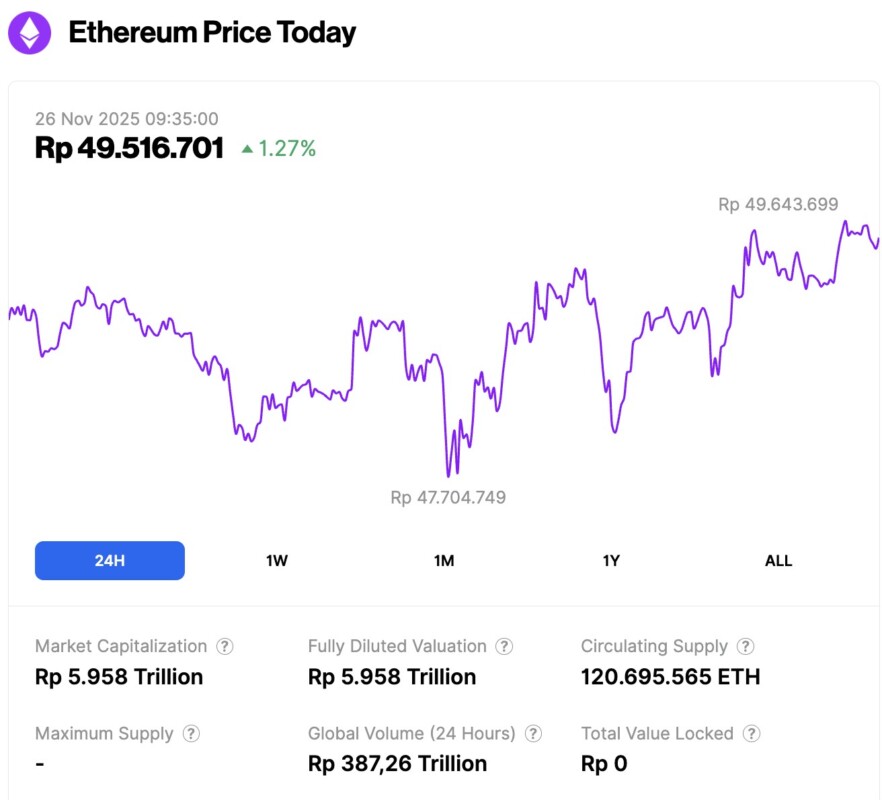Click the purple Ethereum logo icon
This screenshot has height=800, width=882.
pos(30,33)
